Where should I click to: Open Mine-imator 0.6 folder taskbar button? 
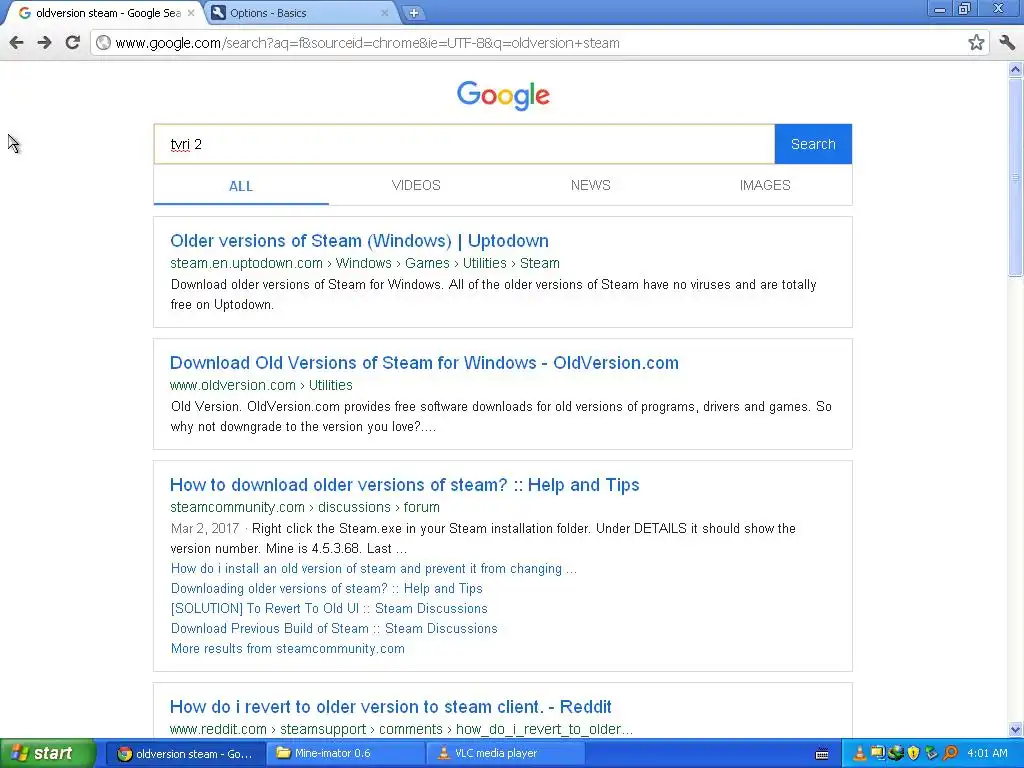click(x=344, y=754)
